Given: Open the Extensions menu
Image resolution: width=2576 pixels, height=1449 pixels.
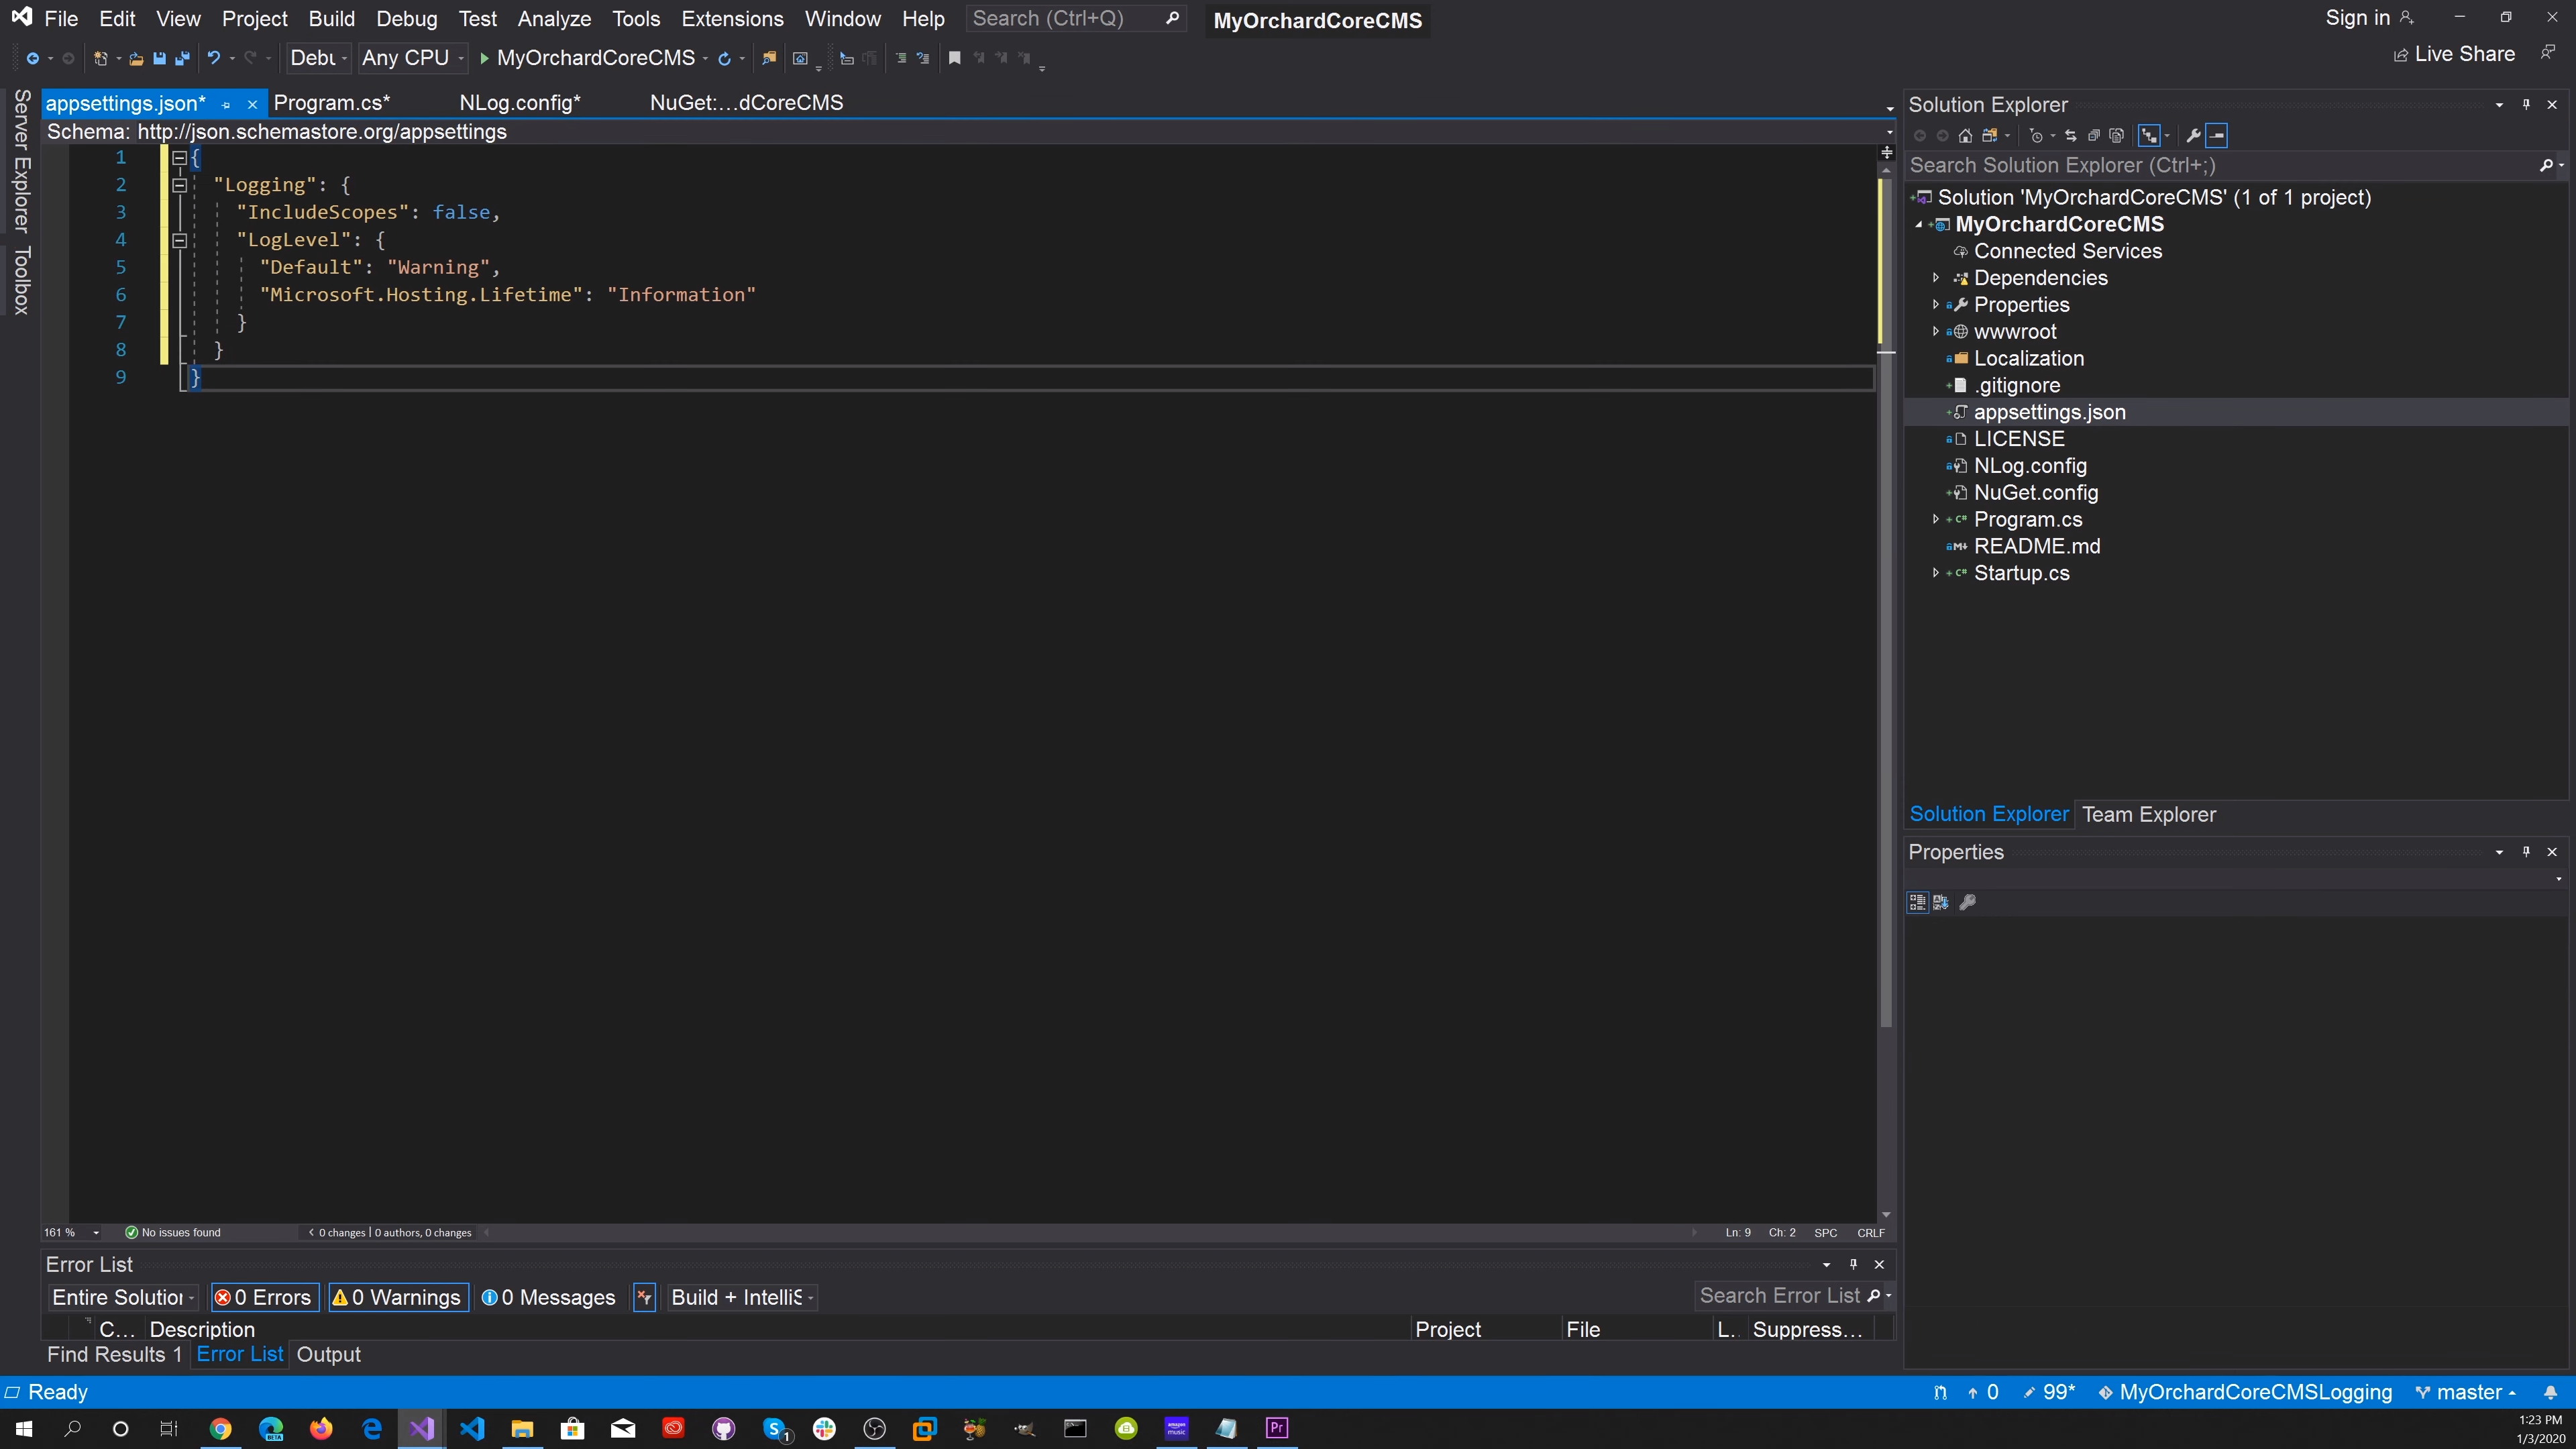Looking at the screenshot, I should 732,19.
